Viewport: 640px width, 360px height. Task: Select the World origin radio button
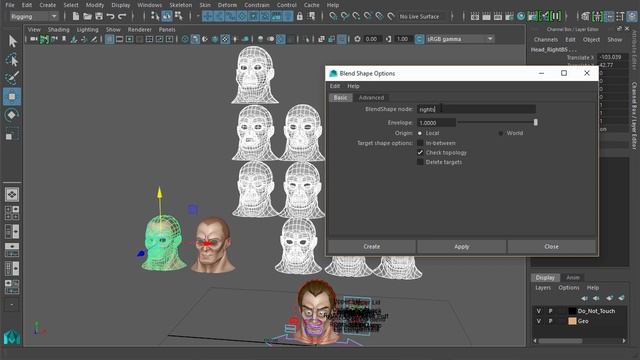tap(501, 133)
